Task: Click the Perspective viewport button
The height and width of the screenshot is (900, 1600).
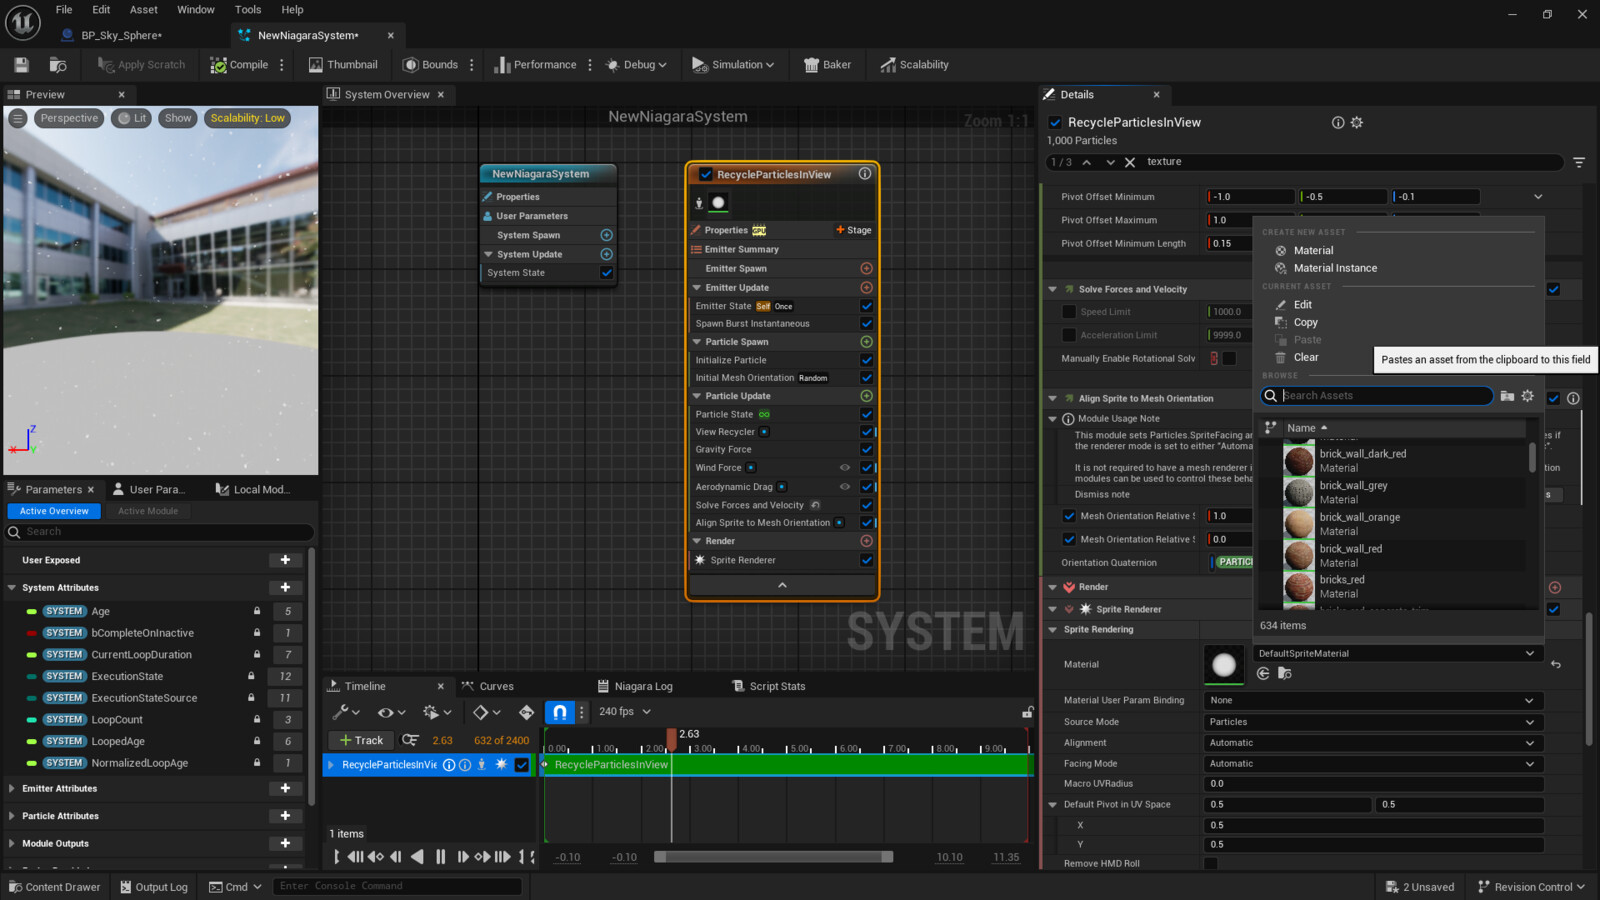Action: (x=69, y=118)
